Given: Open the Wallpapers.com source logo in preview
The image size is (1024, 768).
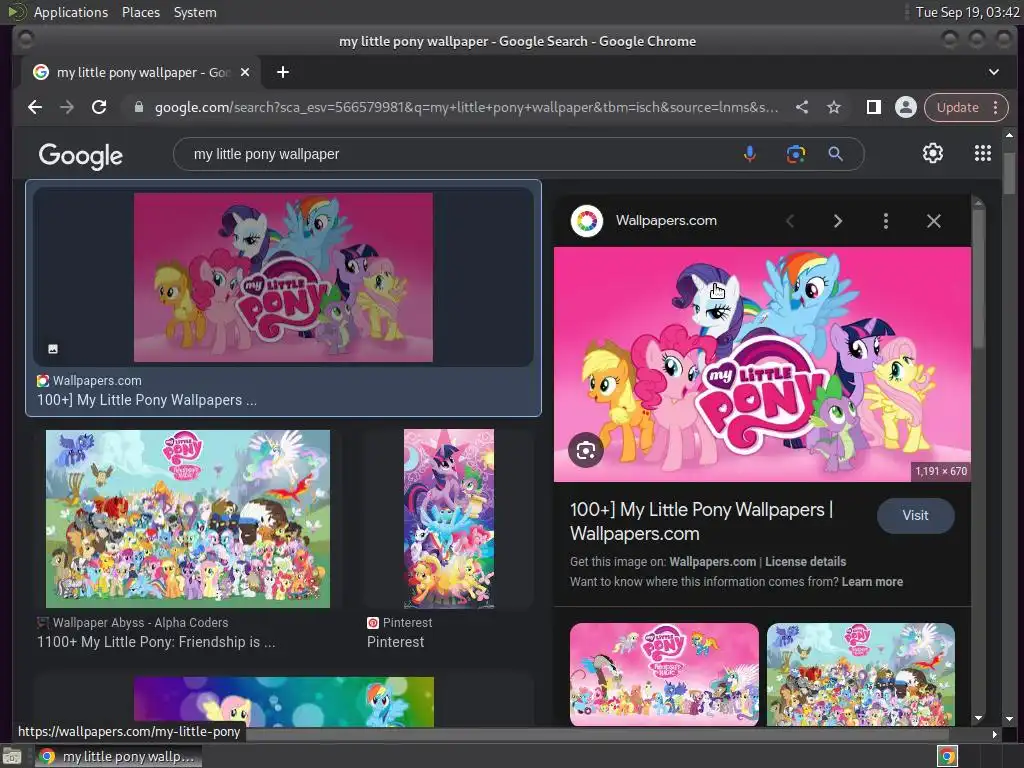Looking at the screenshot, I should point(586,221).
